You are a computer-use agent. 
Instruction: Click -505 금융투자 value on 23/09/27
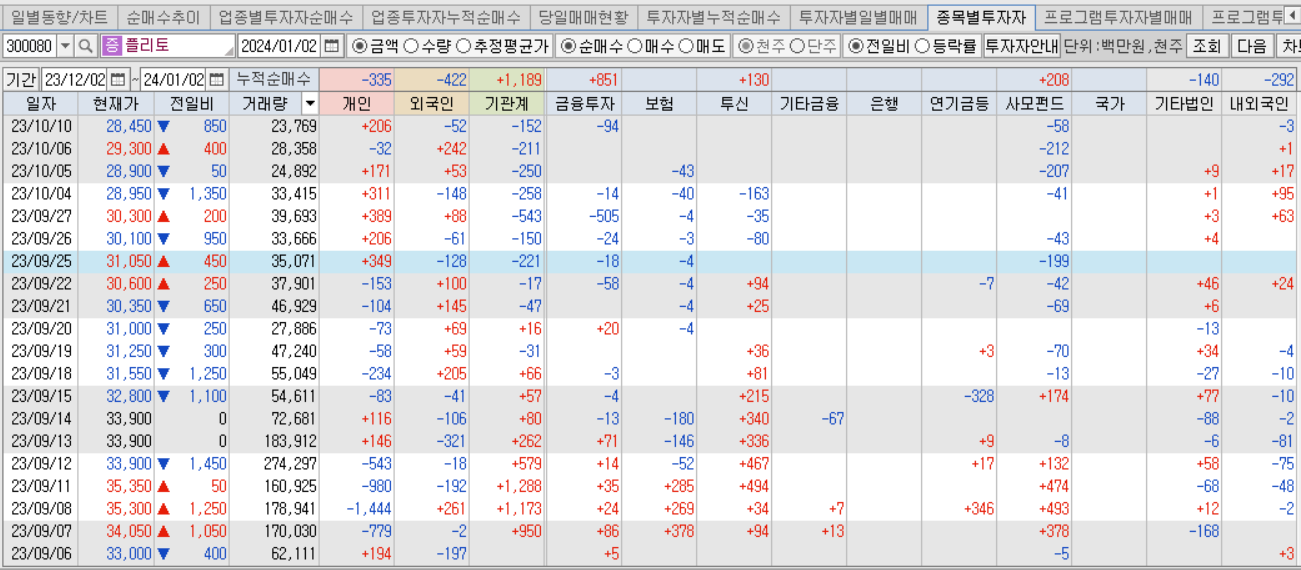(x=604, y=216)
